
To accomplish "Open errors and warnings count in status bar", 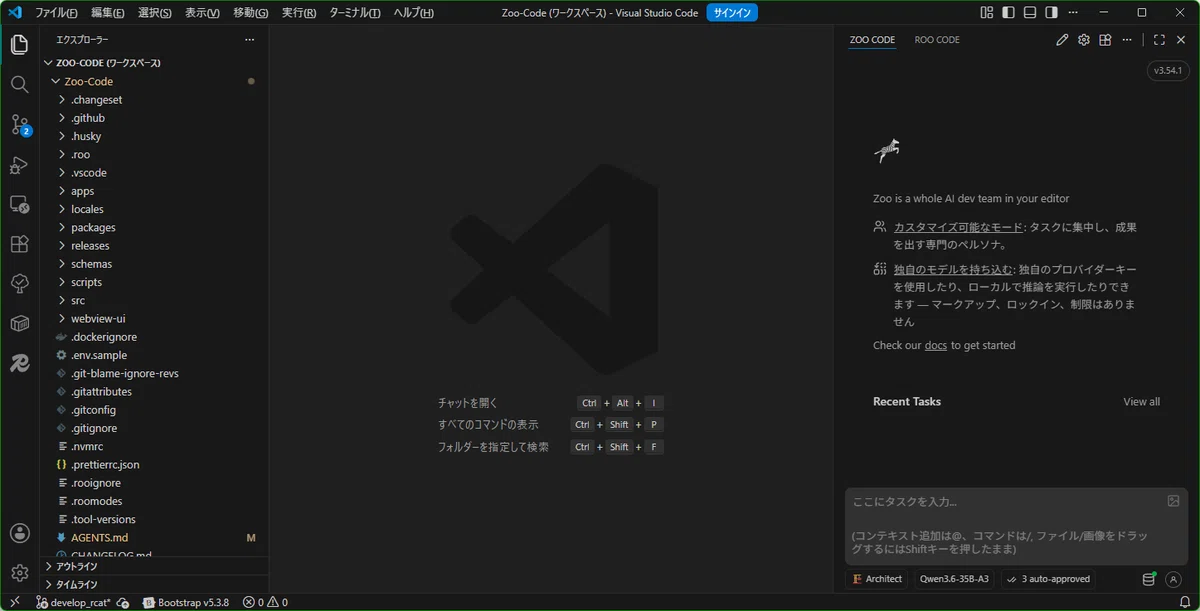I will 265,603.
